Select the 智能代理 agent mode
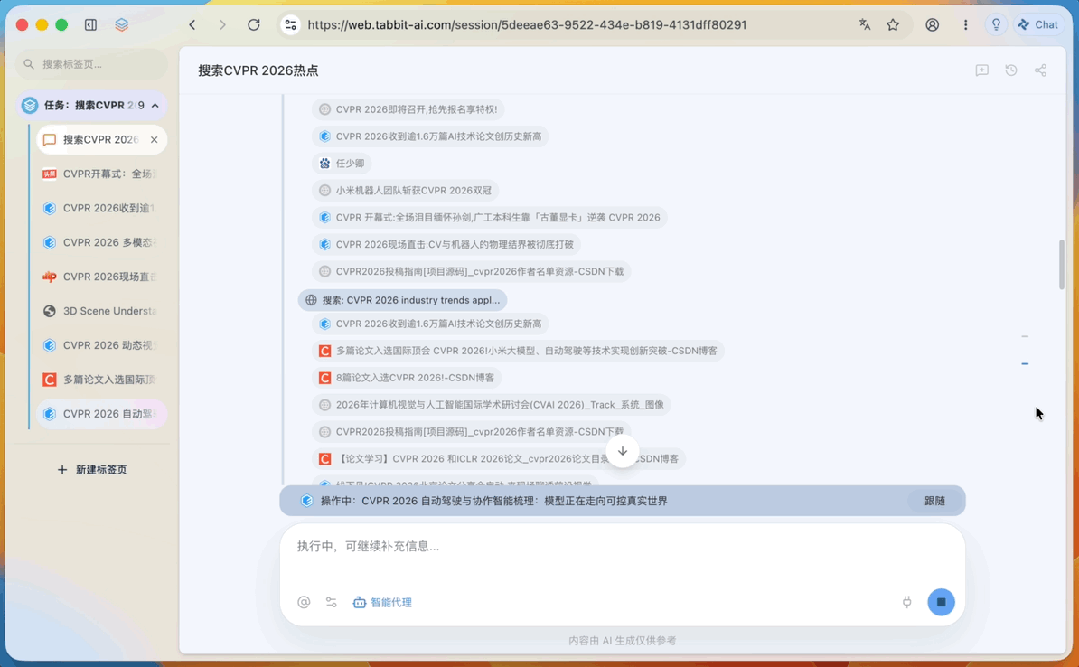 382,602
